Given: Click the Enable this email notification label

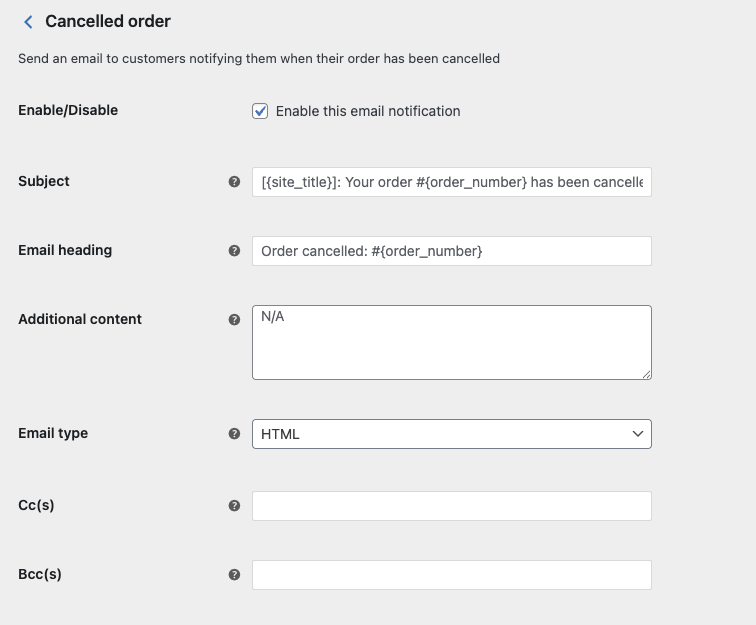Looking at the screenshot, I should click(368, 111).
